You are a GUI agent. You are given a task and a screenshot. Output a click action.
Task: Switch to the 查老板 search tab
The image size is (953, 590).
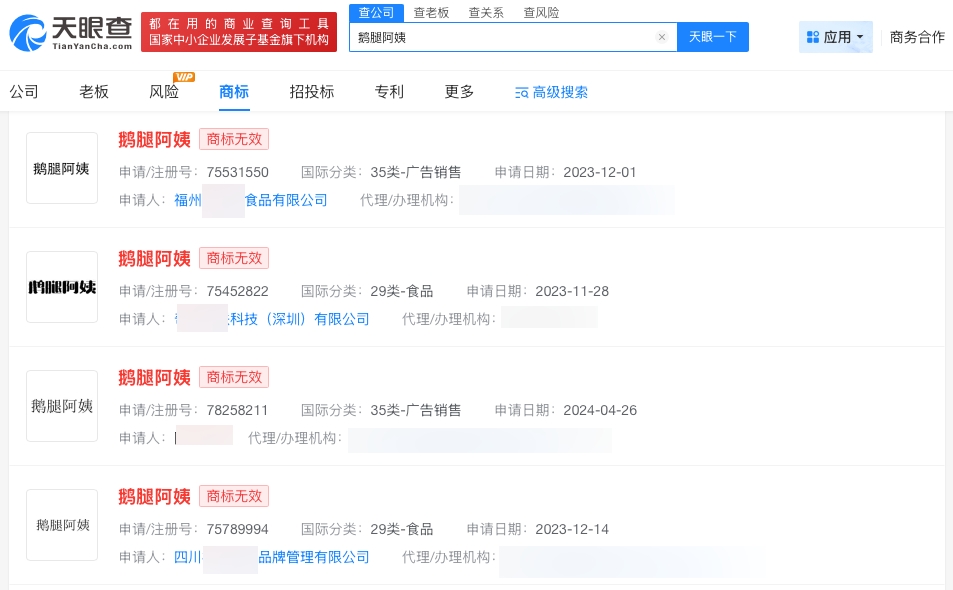click(431, 13)
